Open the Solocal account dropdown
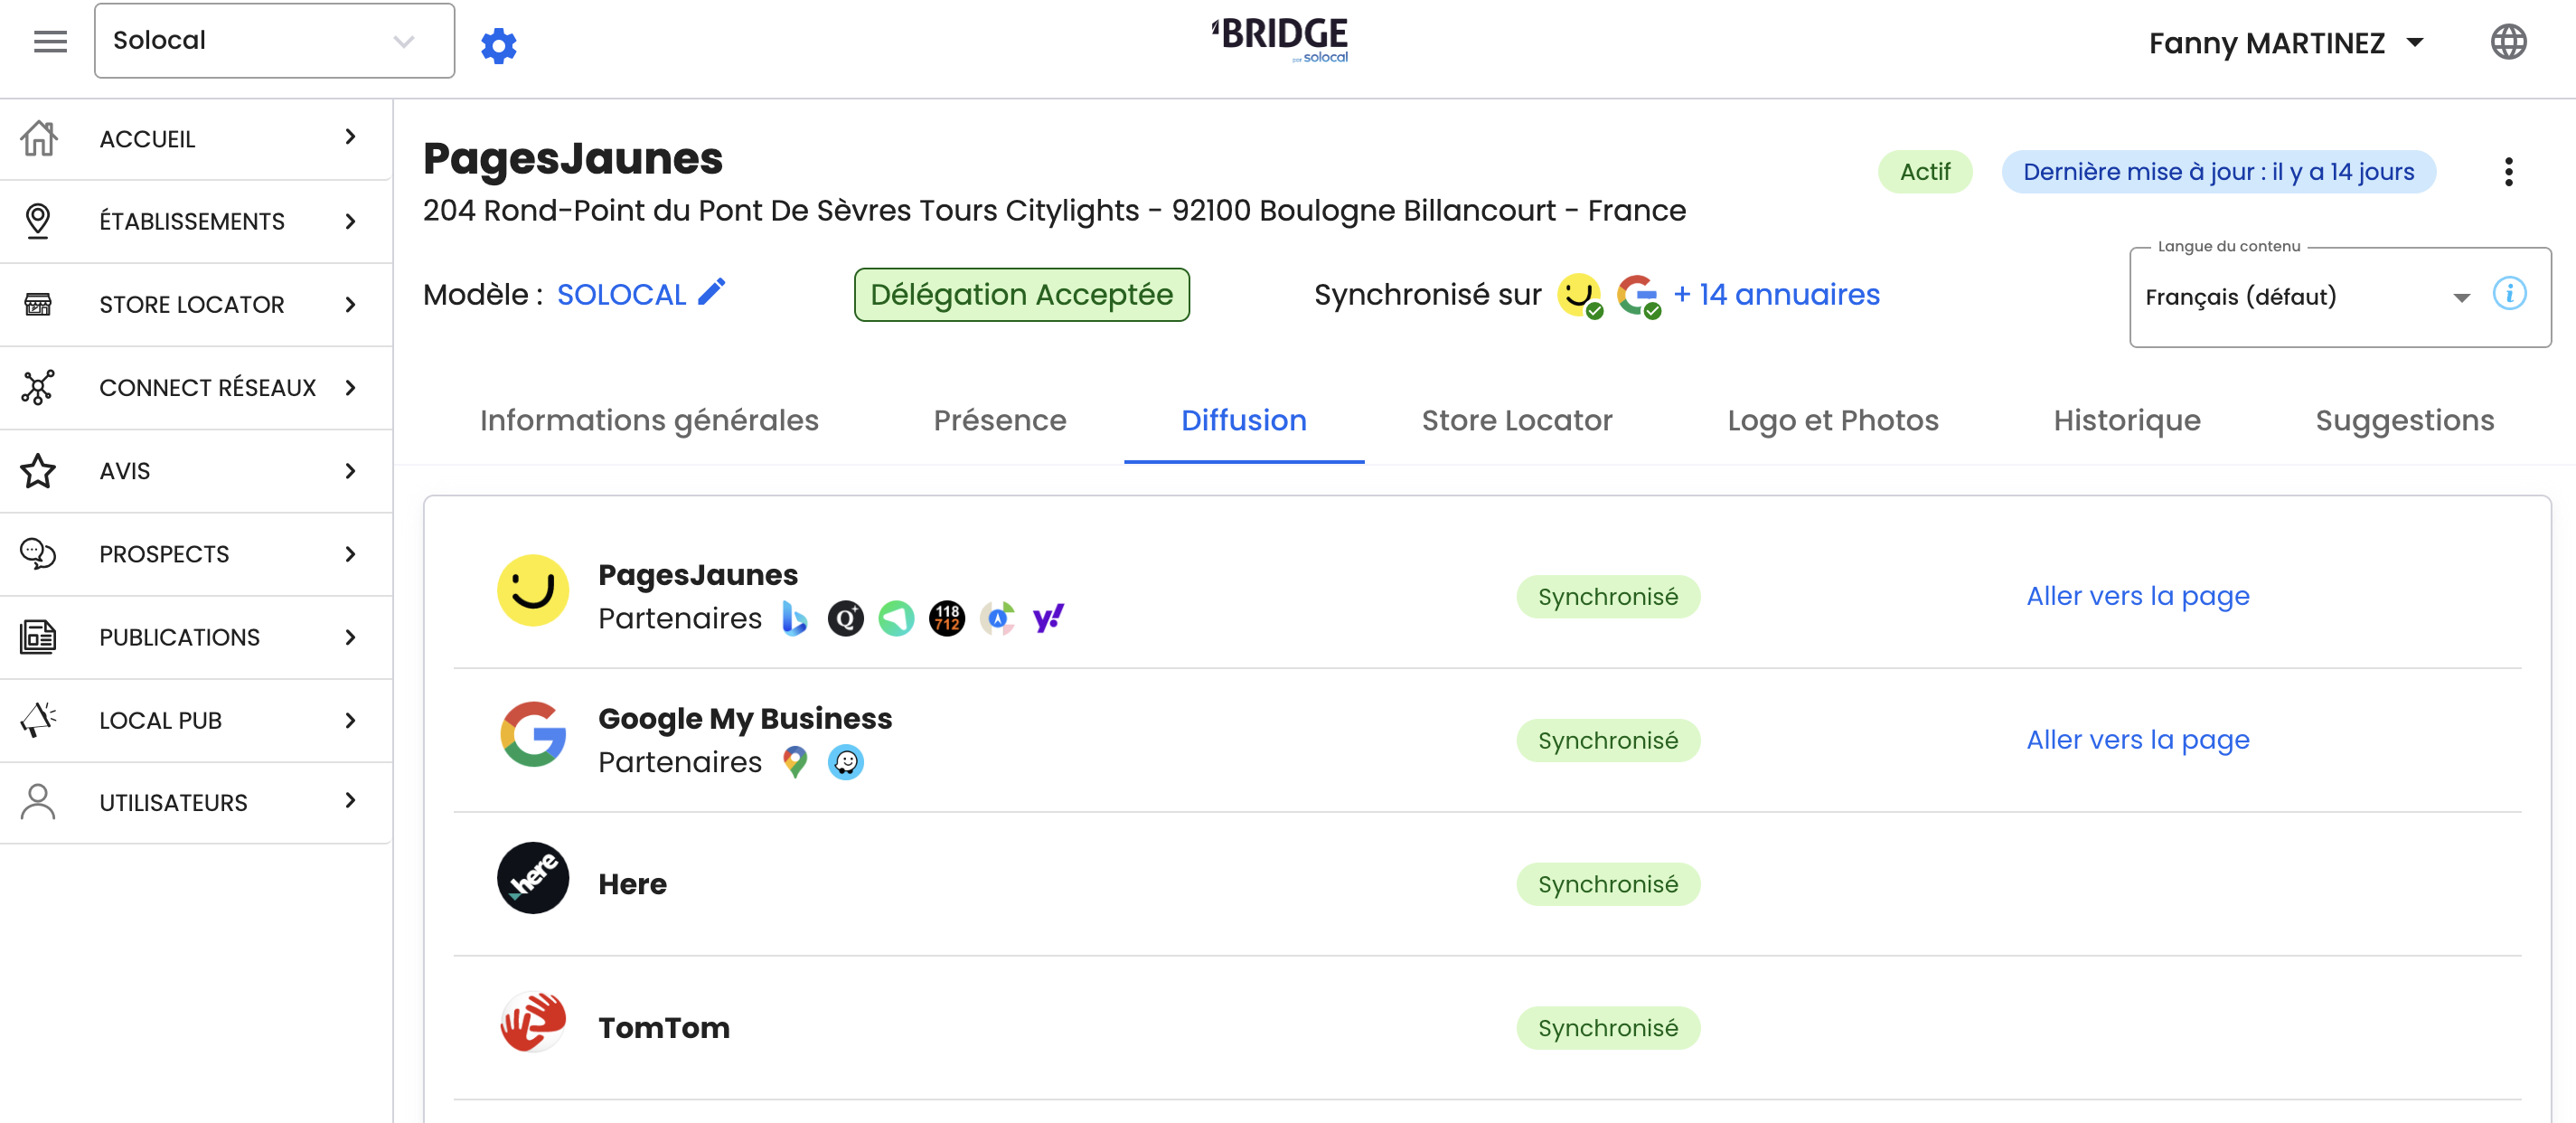 pos(274,41)
